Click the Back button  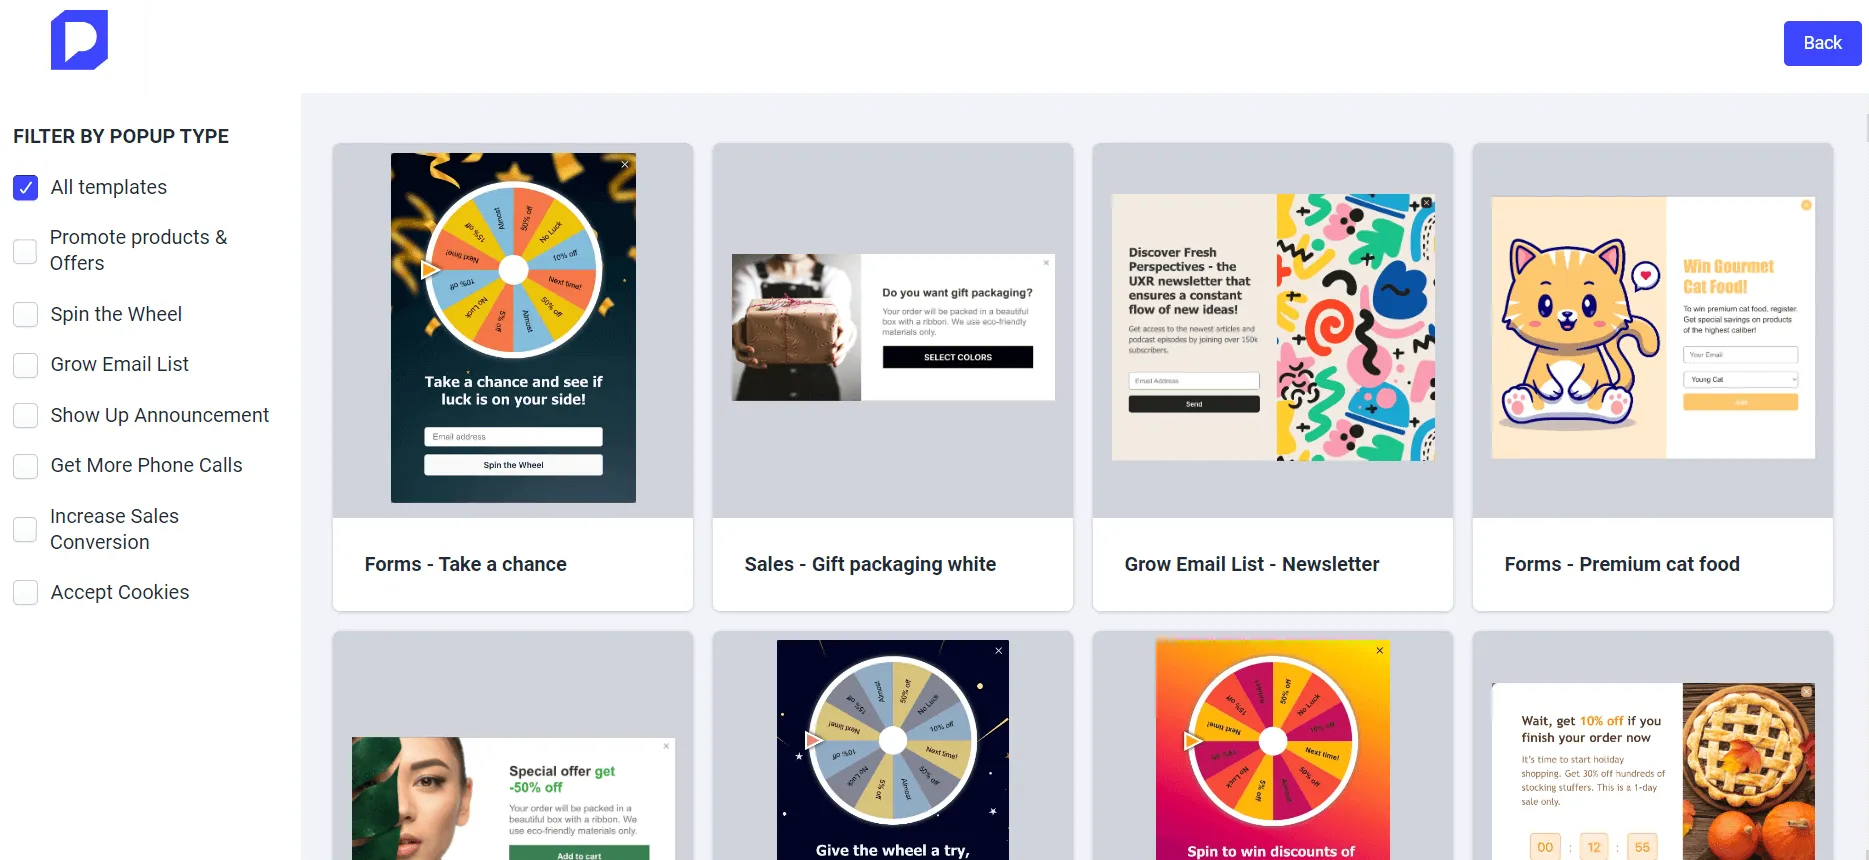point(1822,43)
